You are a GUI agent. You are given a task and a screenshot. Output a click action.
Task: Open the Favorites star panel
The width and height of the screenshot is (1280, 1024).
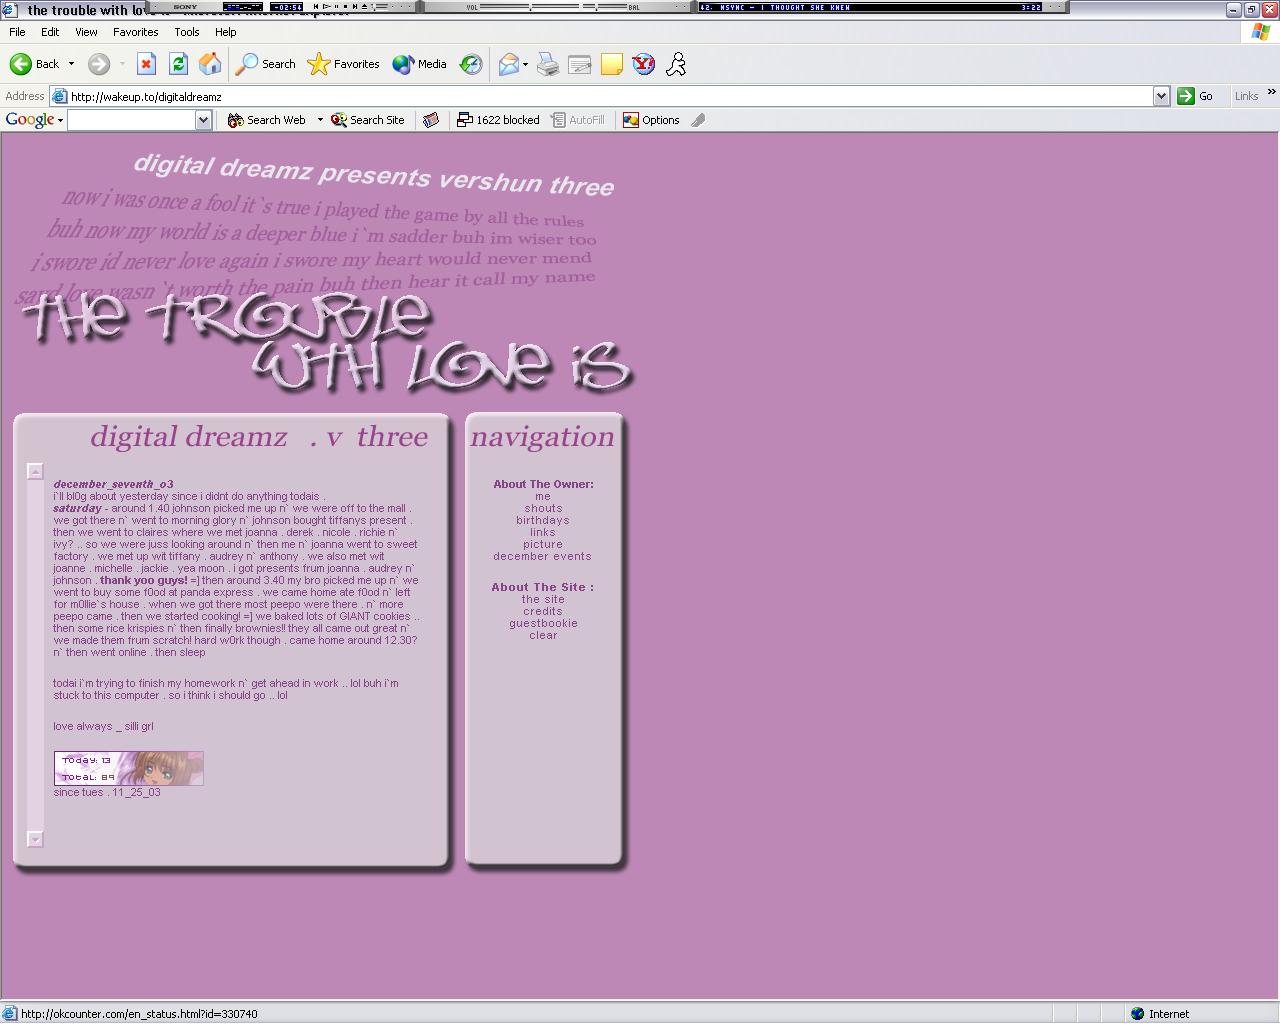click(x=343, y=64)
